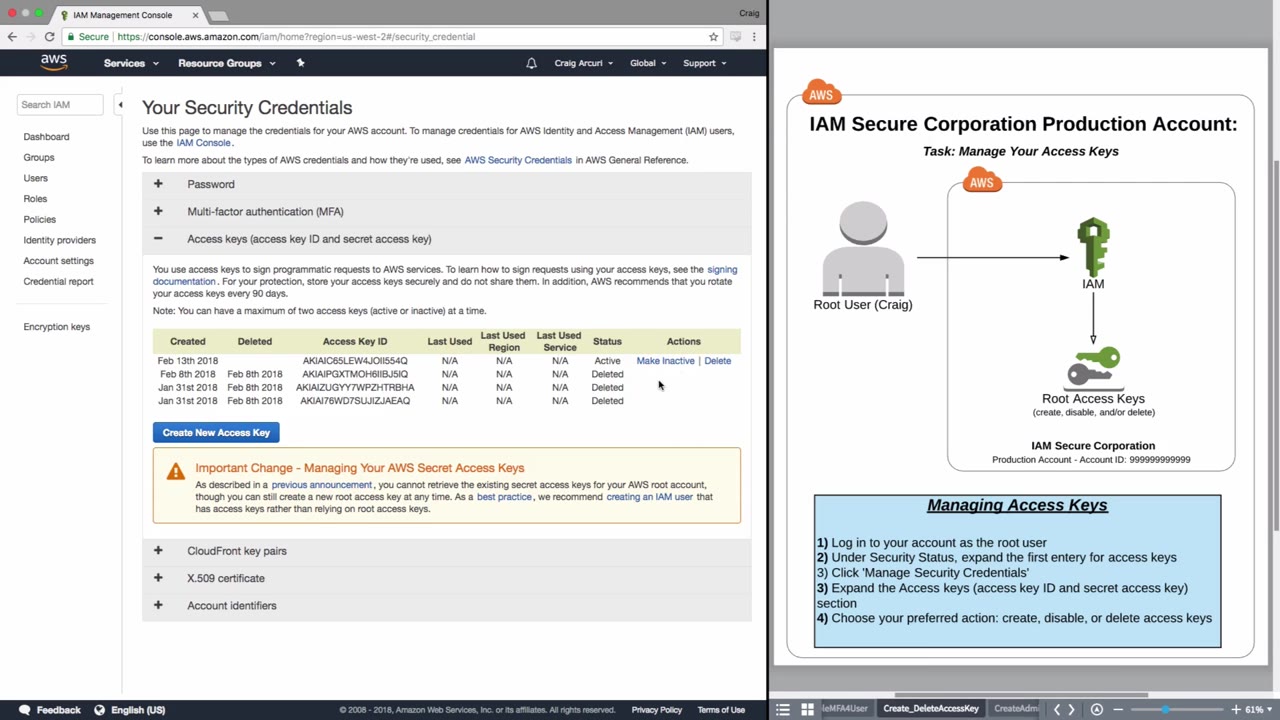The height and width of the screenshot is (720, 1280).
Task: Open the Services dropdown menu
Action: [x=131, y=63]
